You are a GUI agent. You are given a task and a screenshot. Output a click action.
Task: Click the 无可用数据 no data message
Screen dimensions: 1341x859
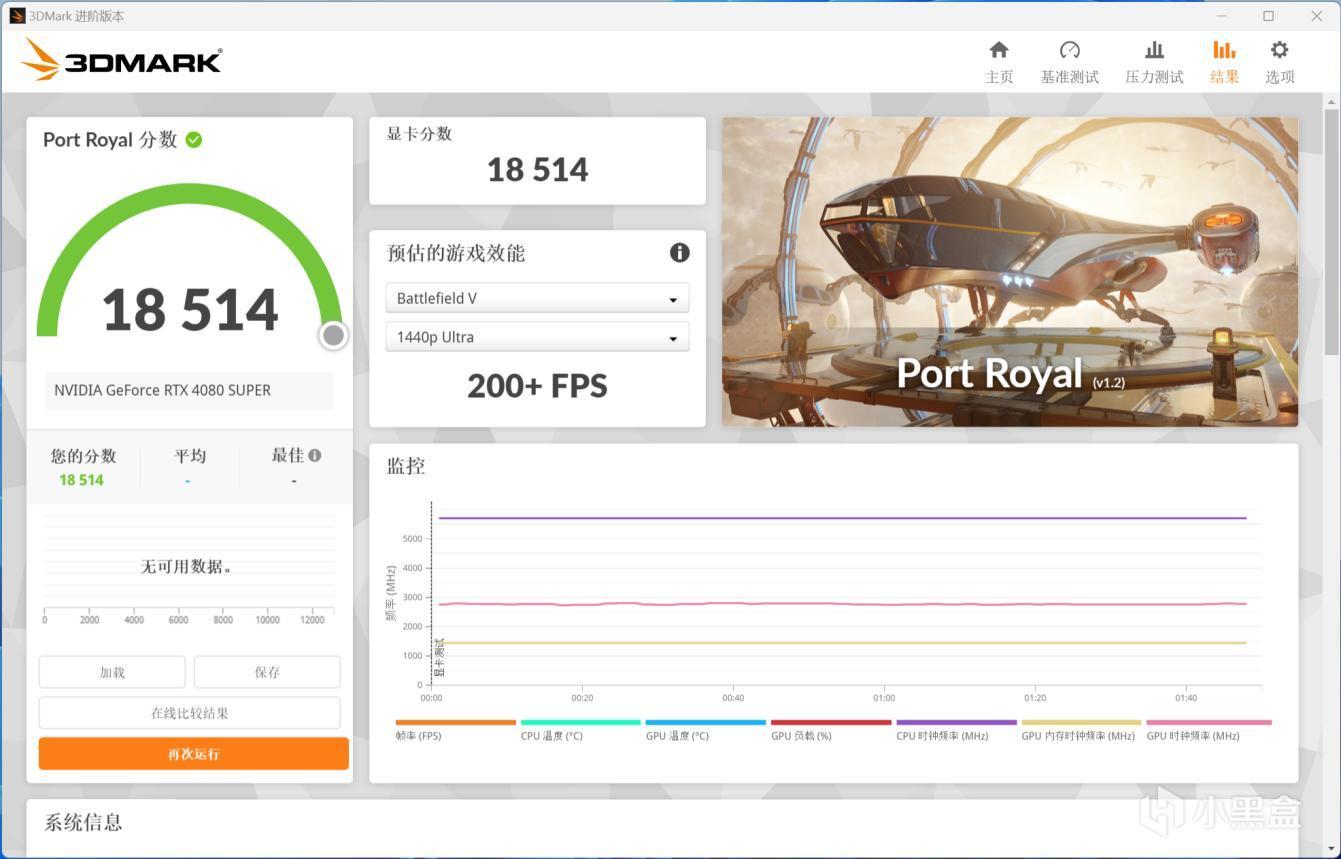pyautogui.click(x=189, y=566)
